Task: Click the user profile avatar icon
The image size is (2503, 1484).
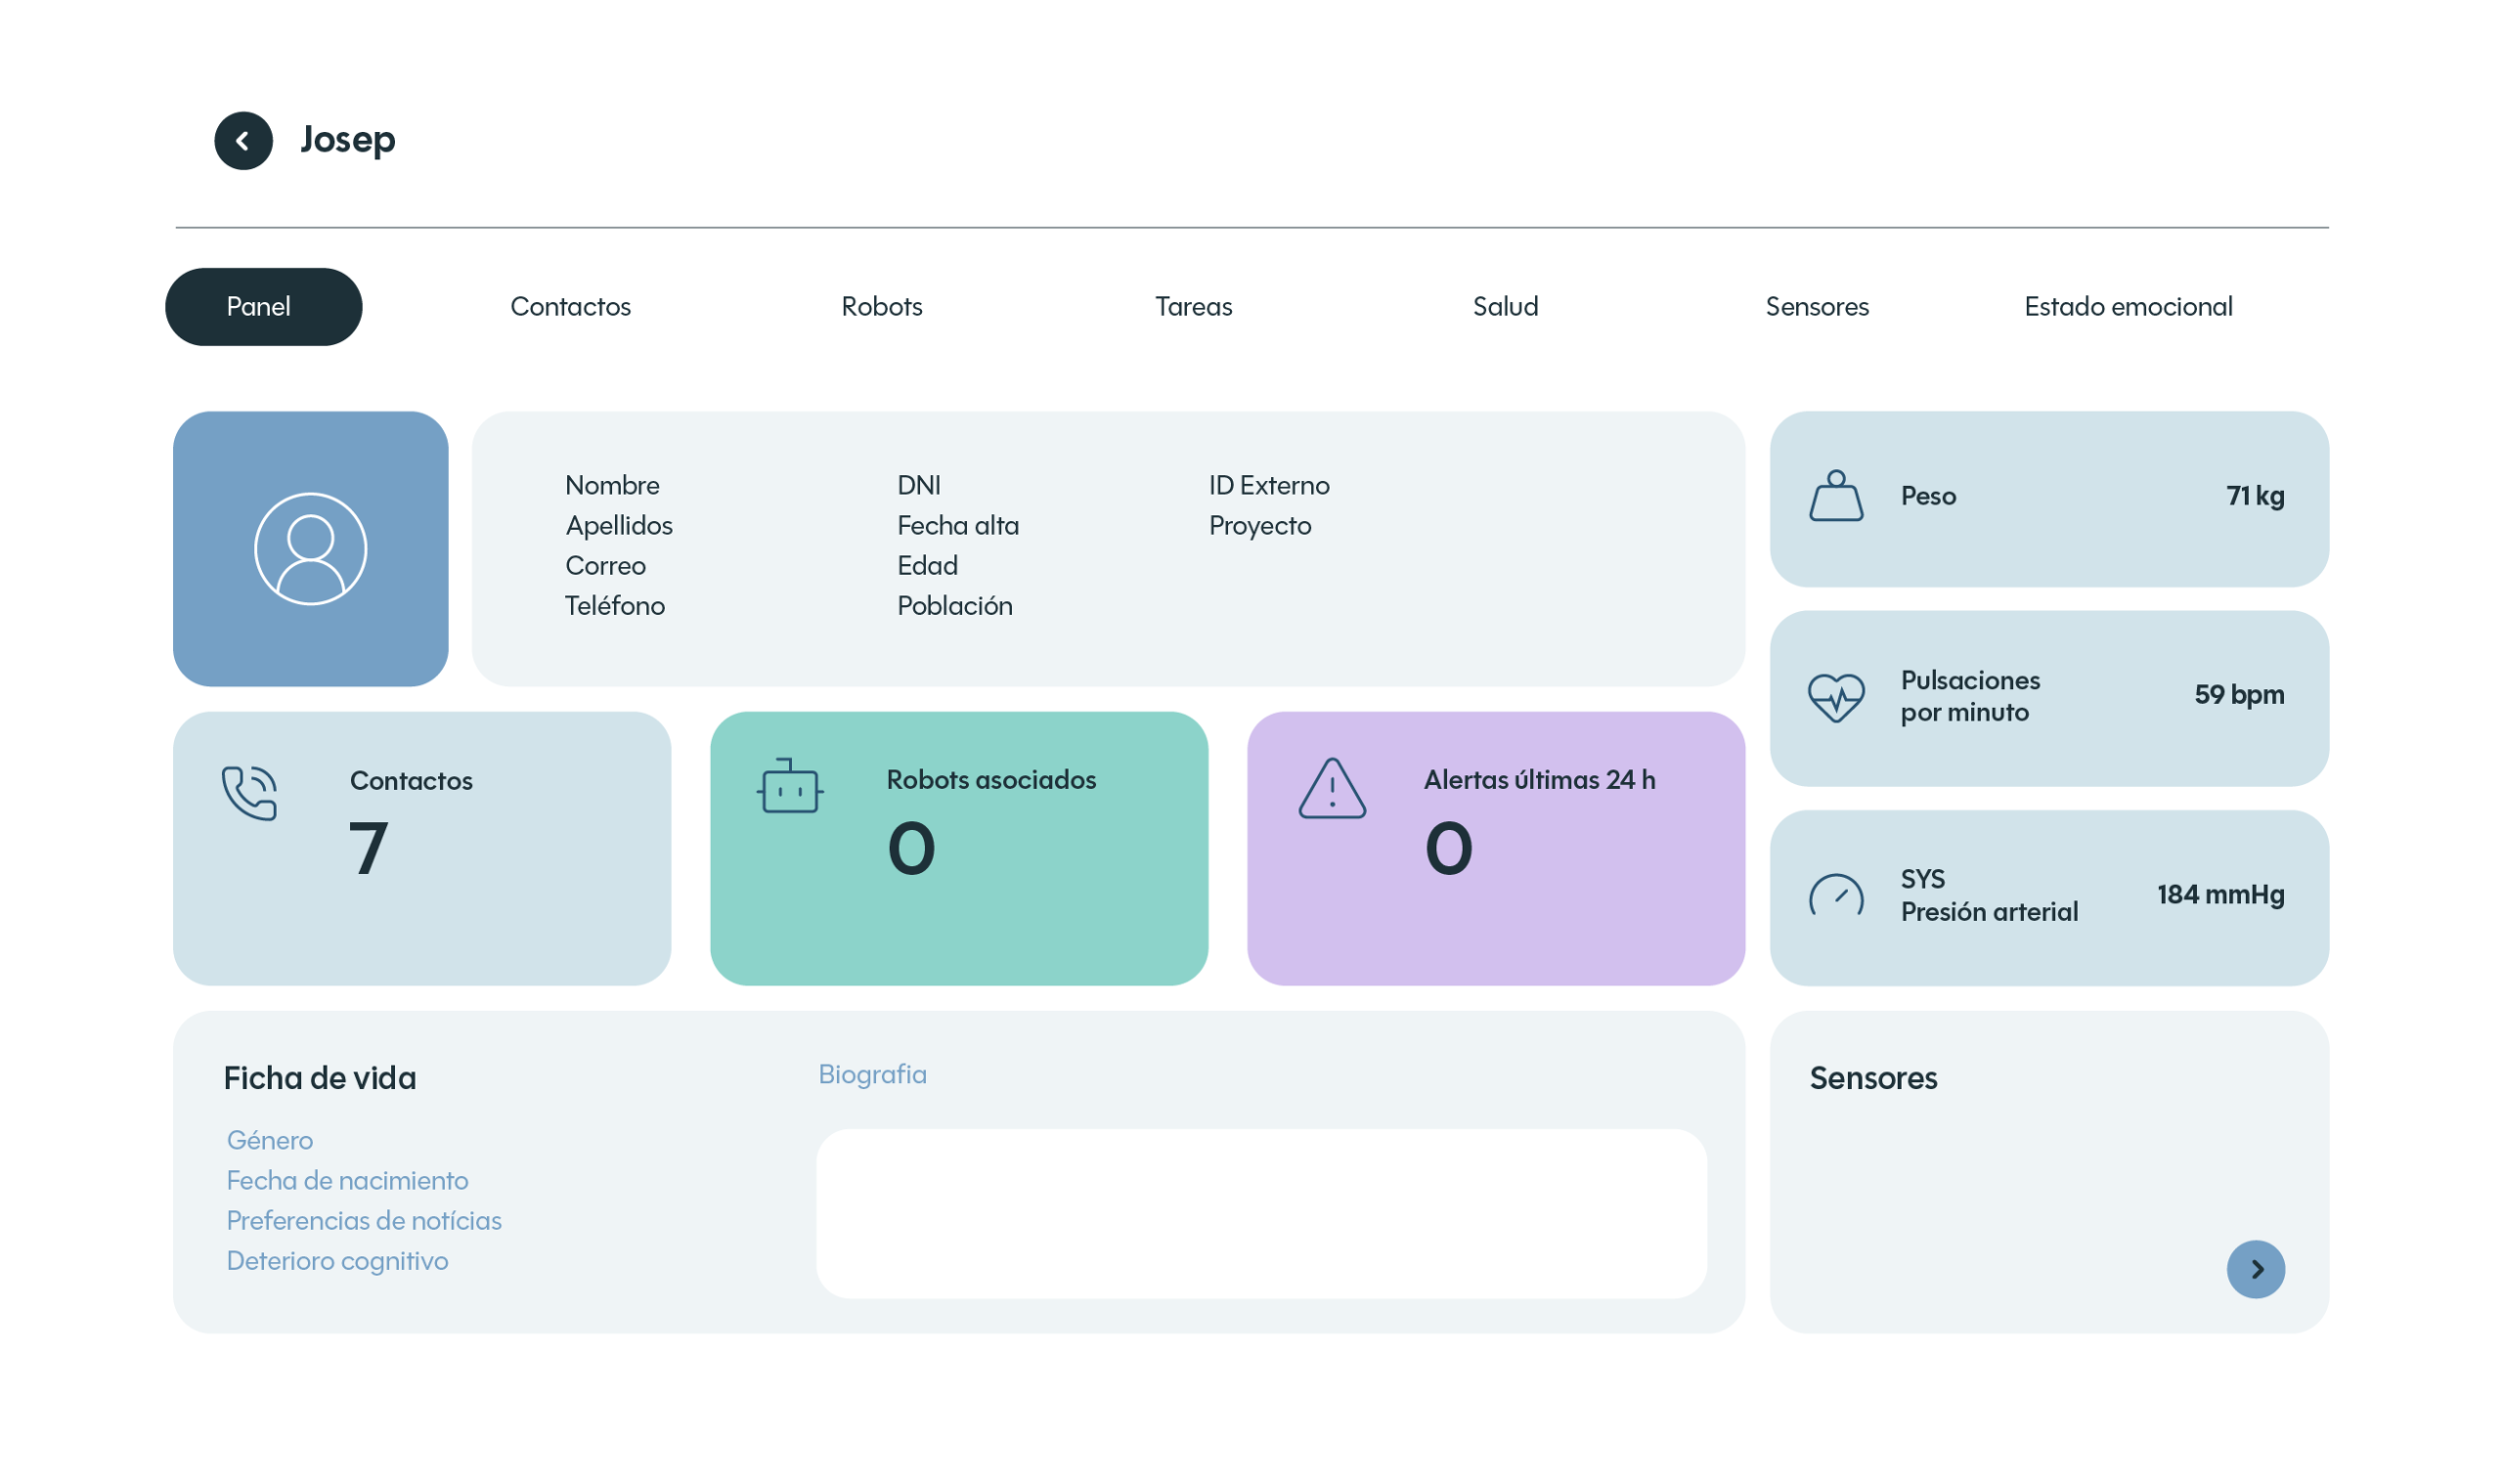Action: (x=310, y=549)
